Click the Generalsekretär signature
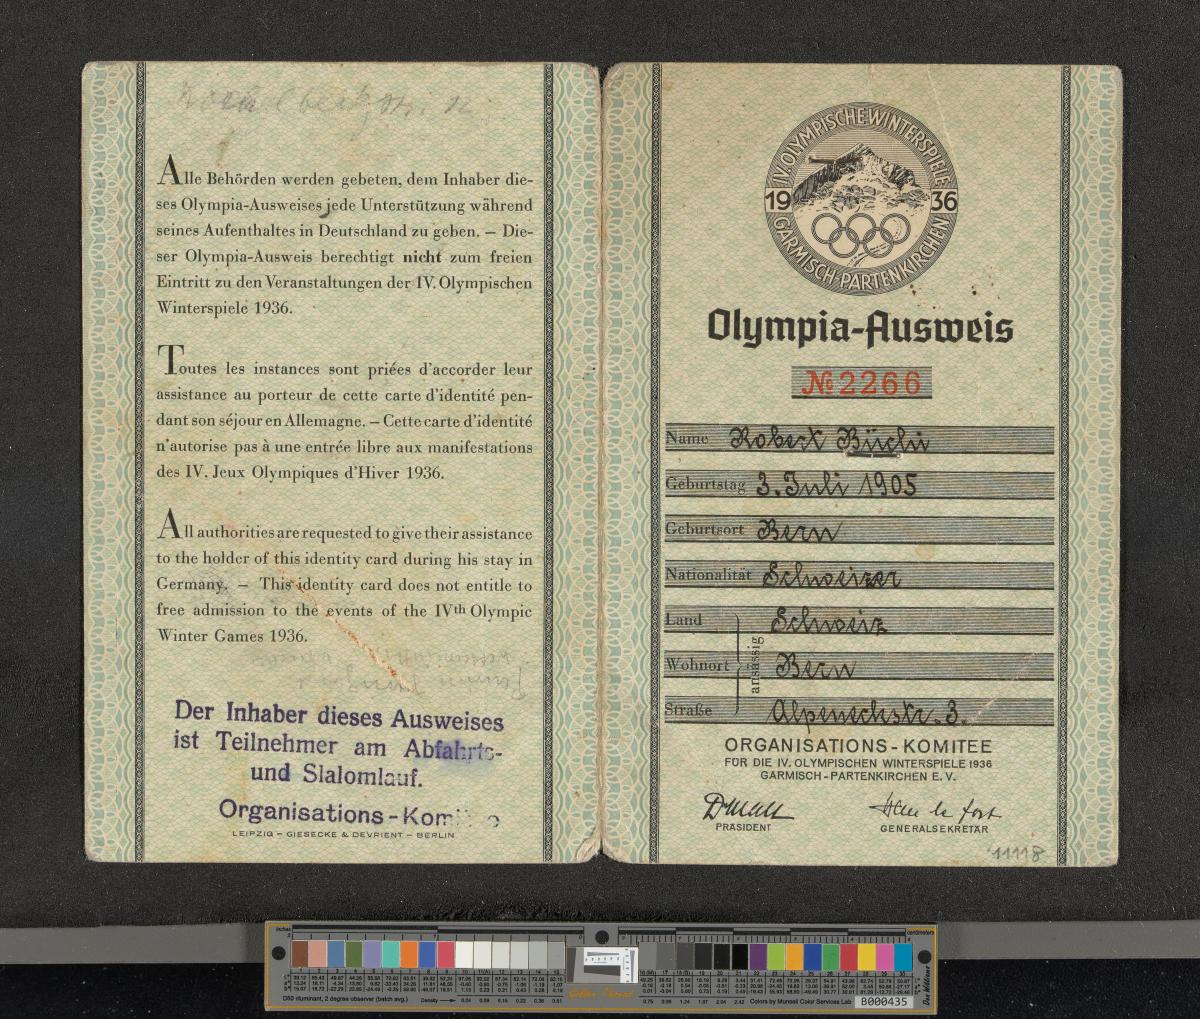This screenshot has height=1019, width=1200. click(x=934, y=809)
